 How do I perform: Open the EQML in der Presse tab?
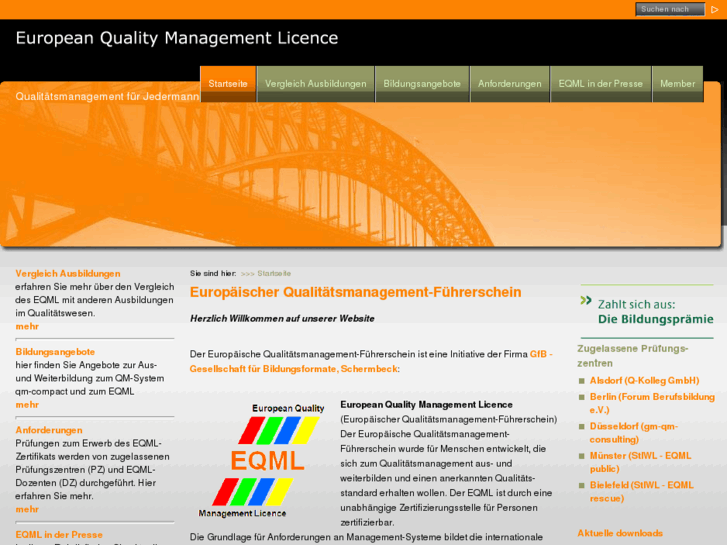click(600, 84)
